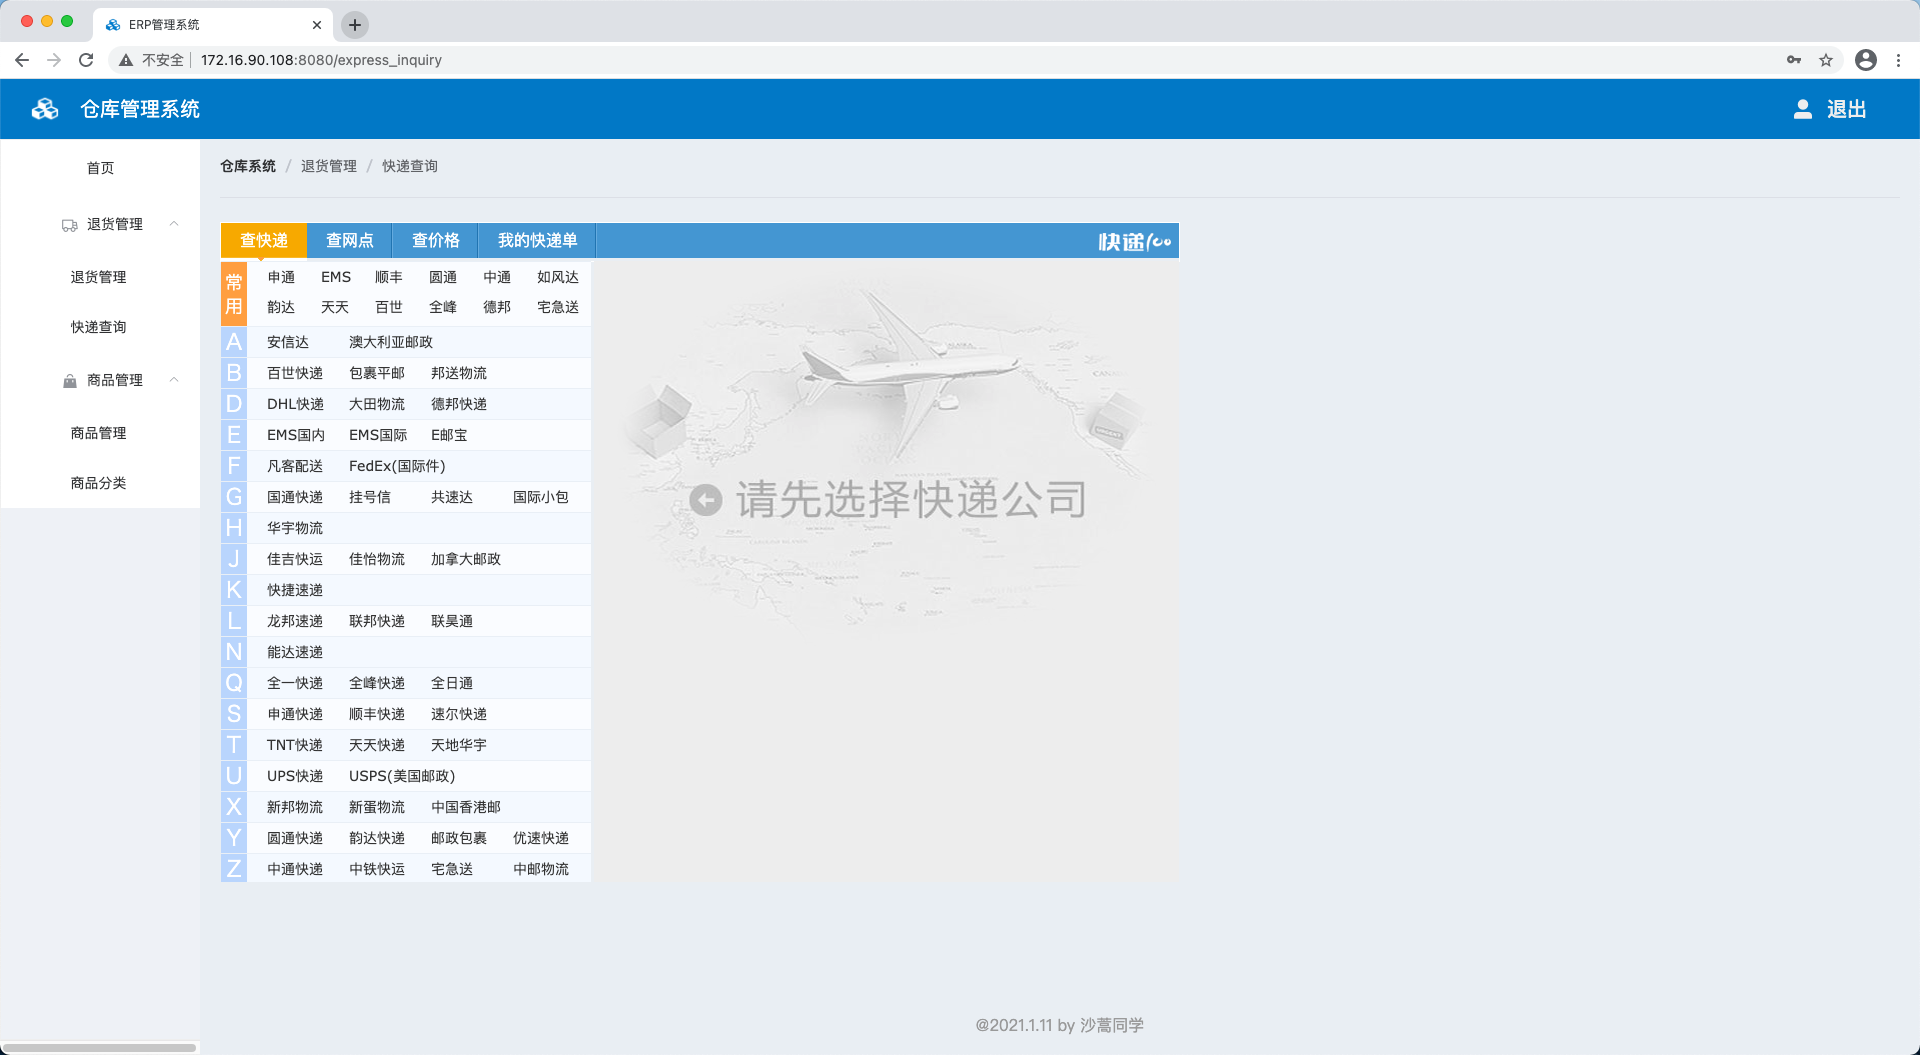Select the 常用 category label
The image size is (1920, 1055).
[233, 294]
